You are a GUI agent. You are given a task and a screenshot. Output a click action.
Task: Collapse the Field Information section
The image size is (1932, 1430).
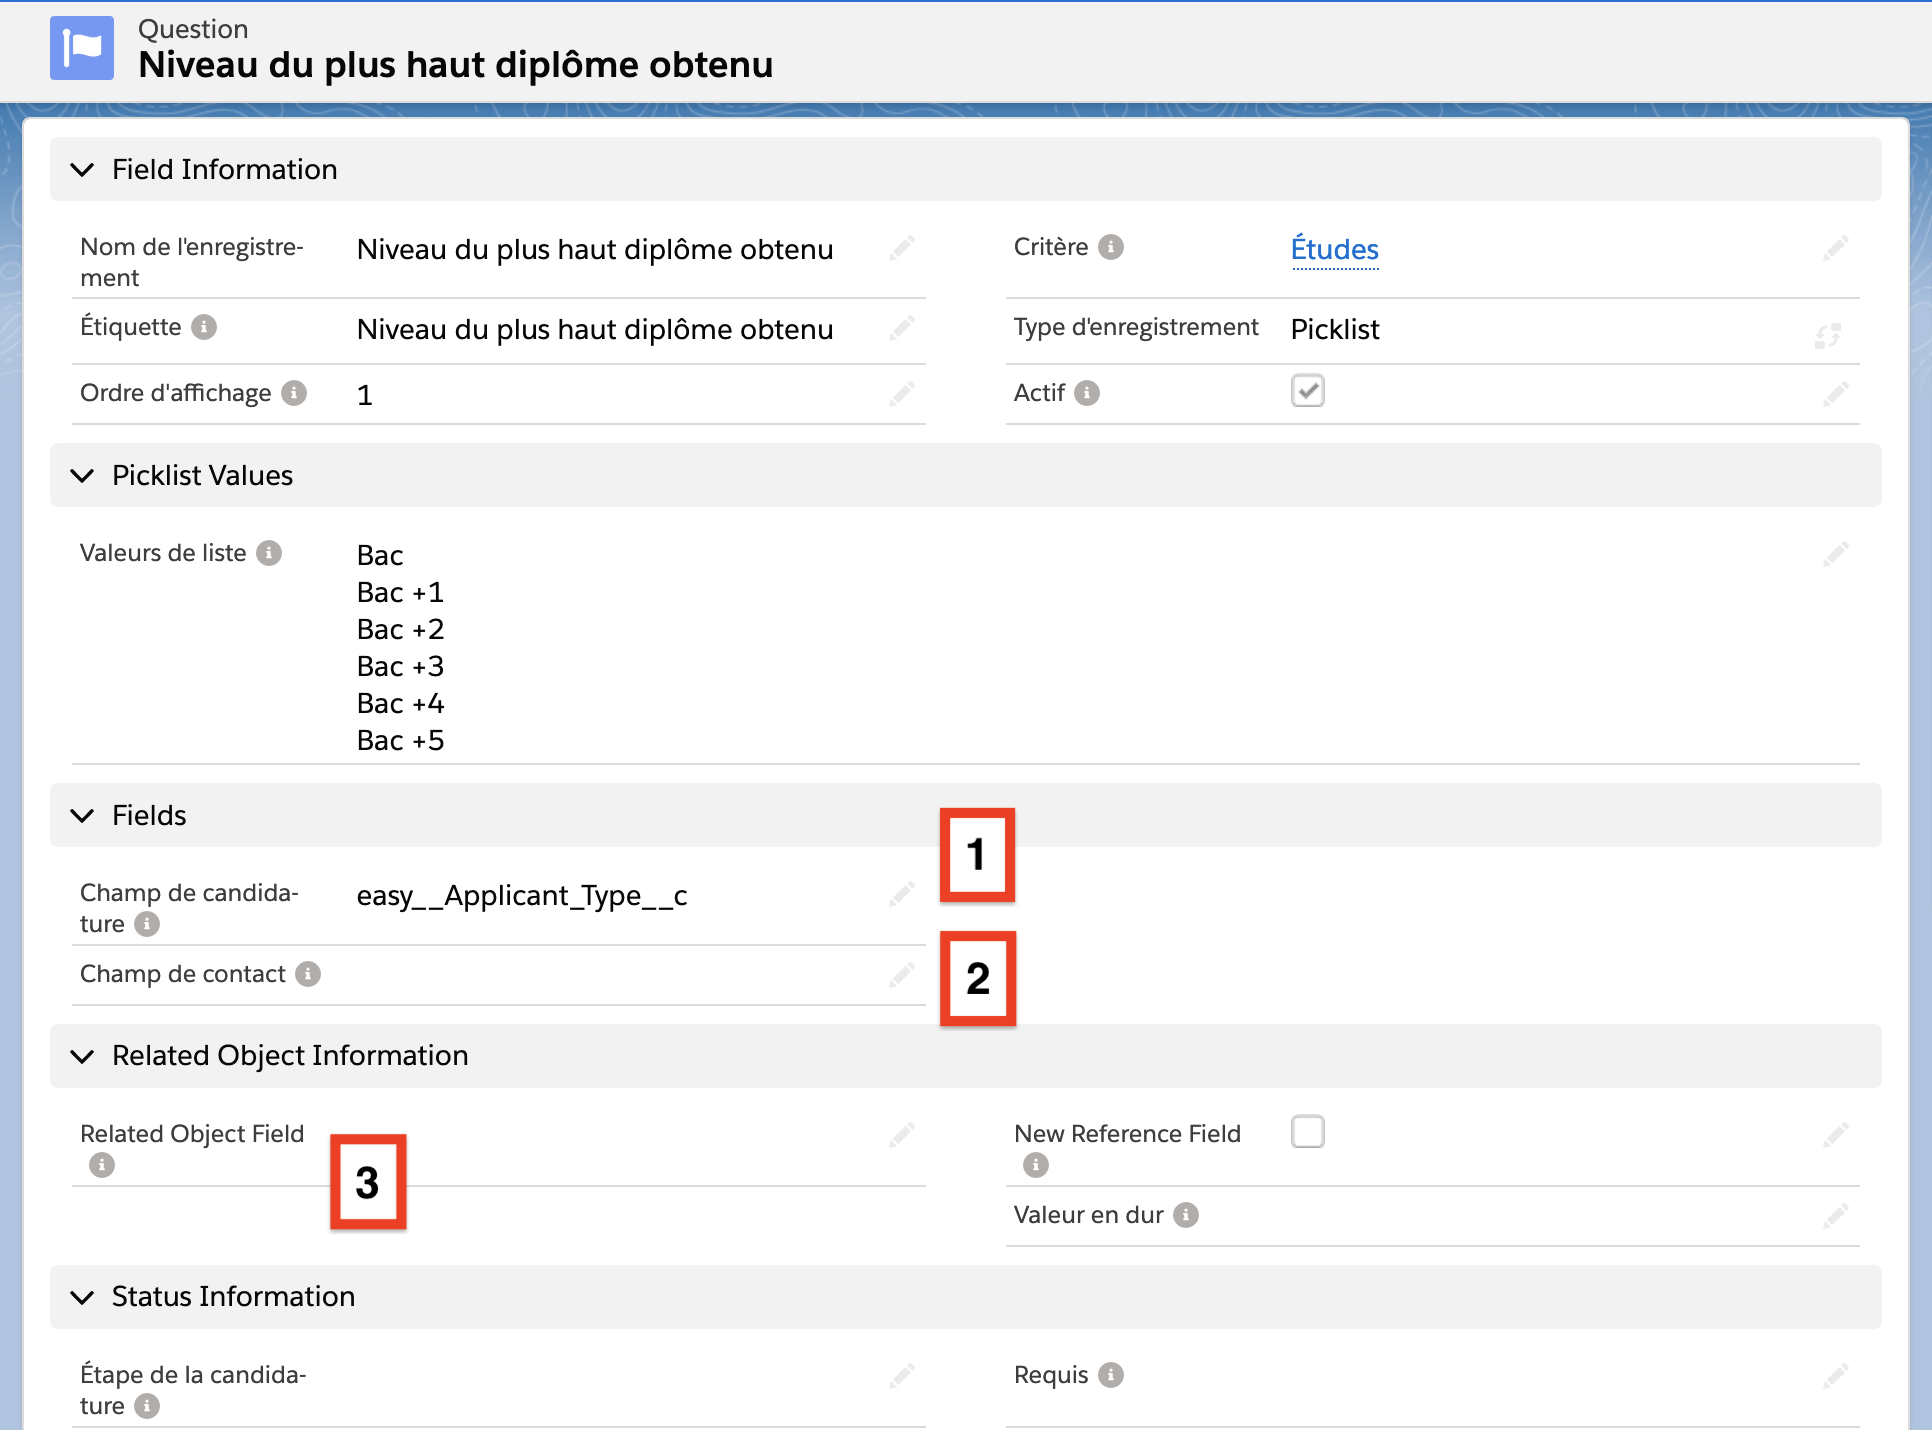pyautogui.click(x=83, y=170)
